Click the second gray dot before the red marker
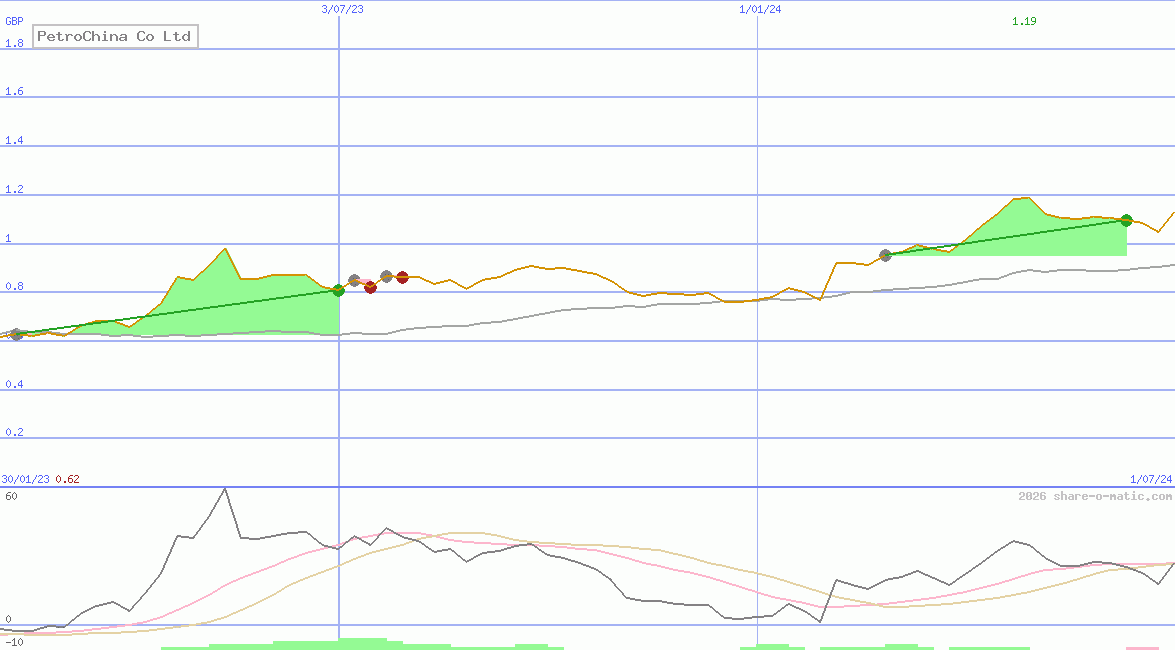 tap(386, 276)
